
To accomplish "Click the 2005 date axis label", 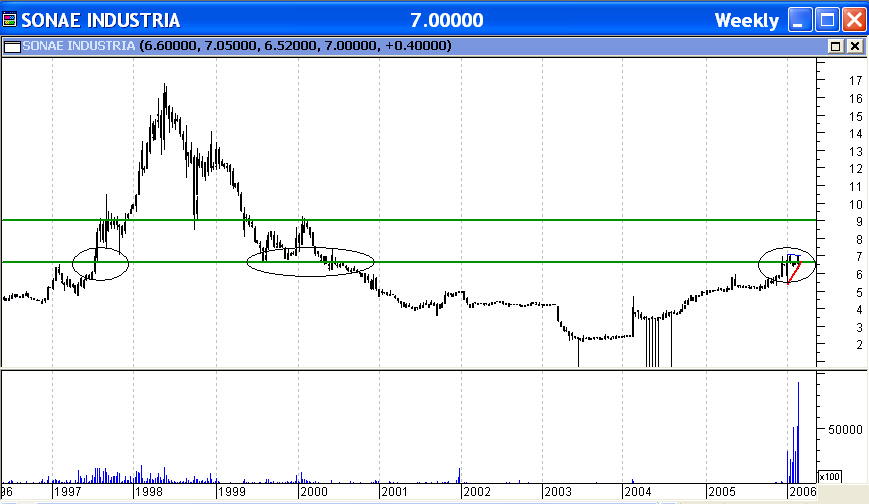I will tap(722, 492).
